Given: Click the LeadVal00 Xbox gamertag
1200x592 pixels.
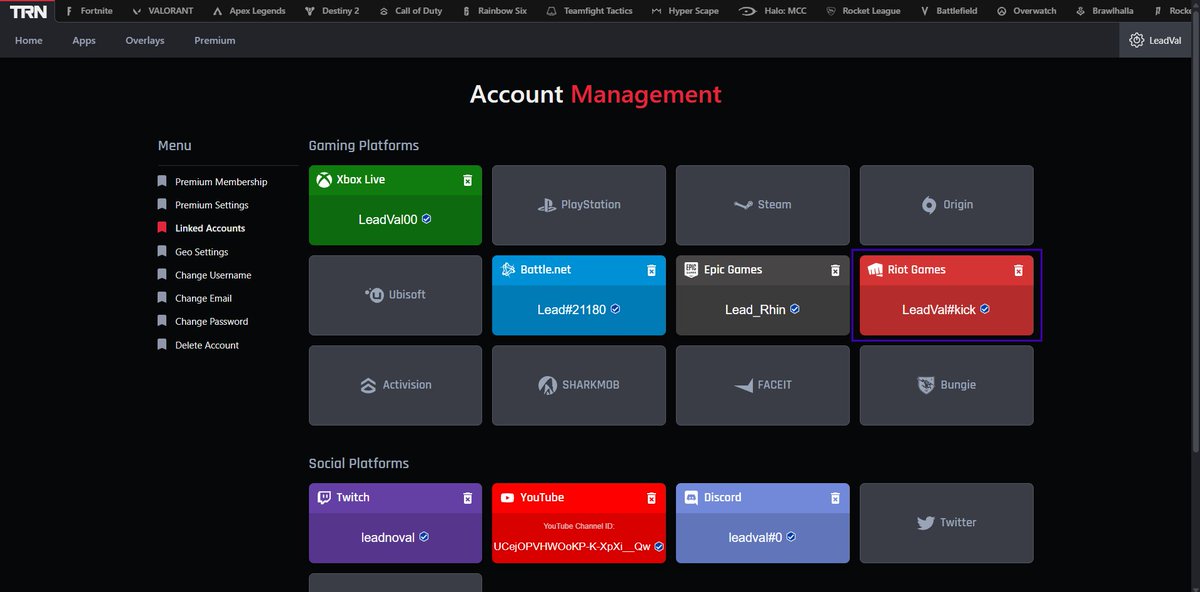Looking at the screenshot, I should coord(388,219).
